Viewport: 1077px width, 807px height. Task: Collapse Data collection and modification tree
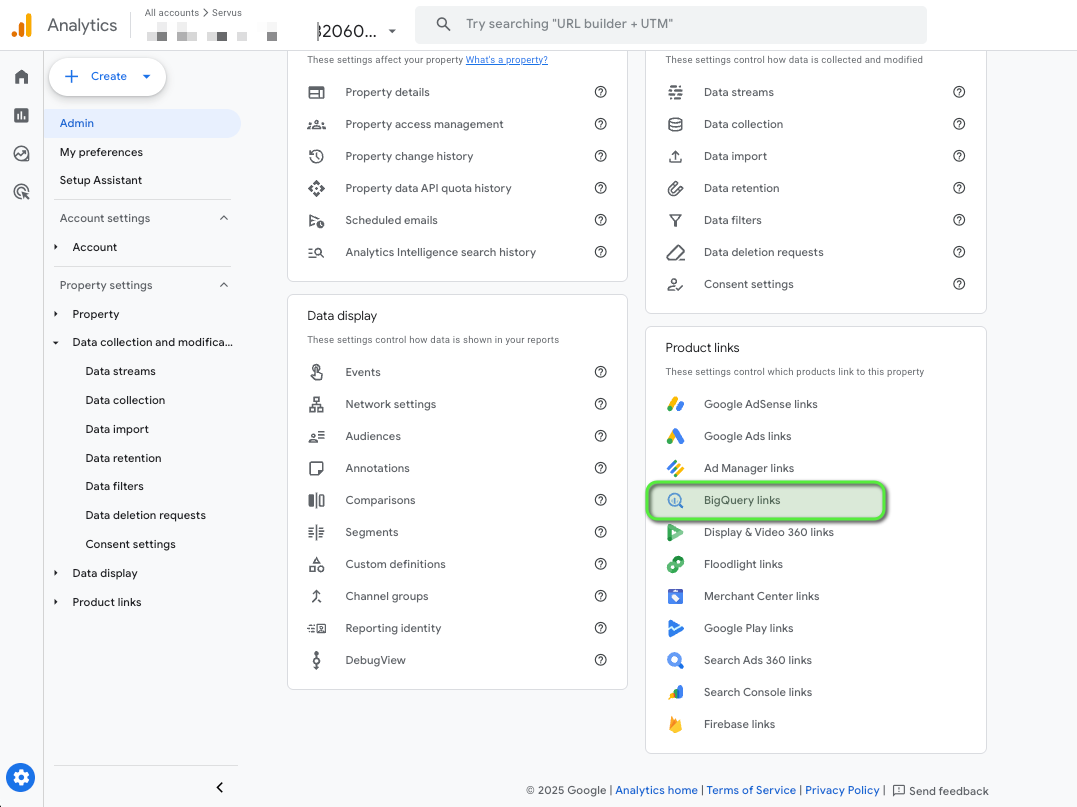pos(56,343)
